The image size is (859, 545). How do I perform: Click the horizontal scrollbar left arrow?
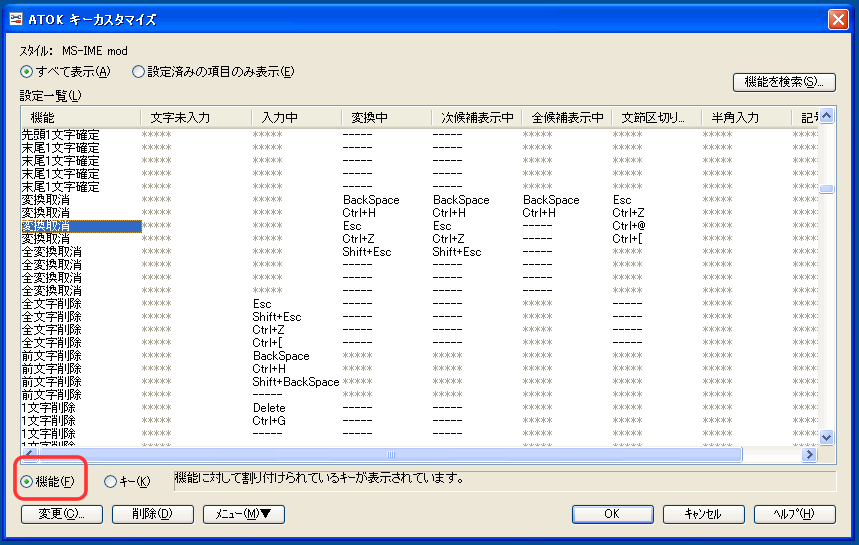point(29,454)
